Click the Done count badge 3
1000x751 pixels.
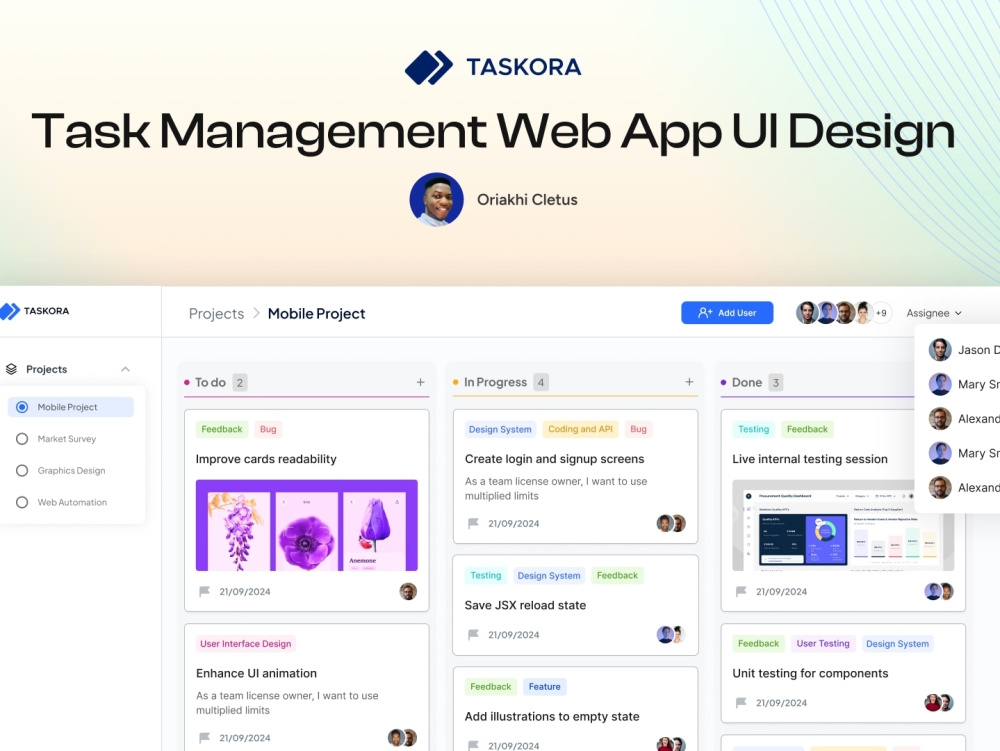[776, 383]
